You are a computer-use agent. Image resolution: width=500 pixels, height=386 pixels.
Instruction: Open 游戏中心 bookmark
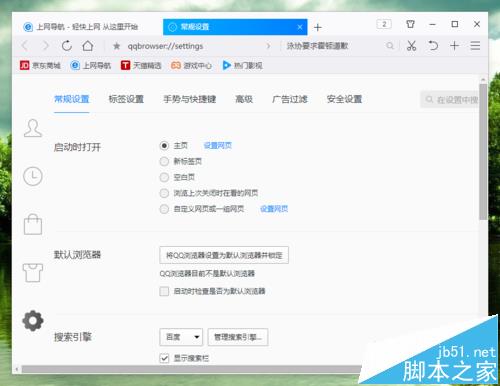pos(191,65)
